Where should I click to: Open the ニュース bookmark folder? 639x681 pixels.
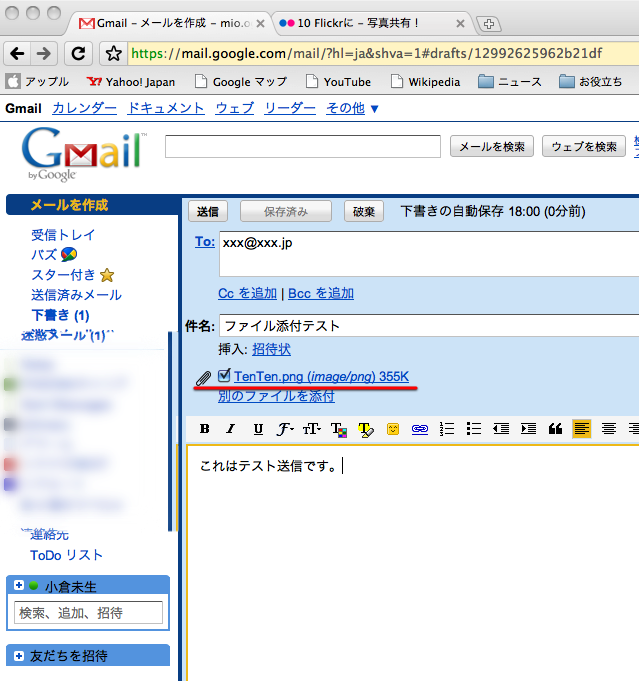click(510, 82)
